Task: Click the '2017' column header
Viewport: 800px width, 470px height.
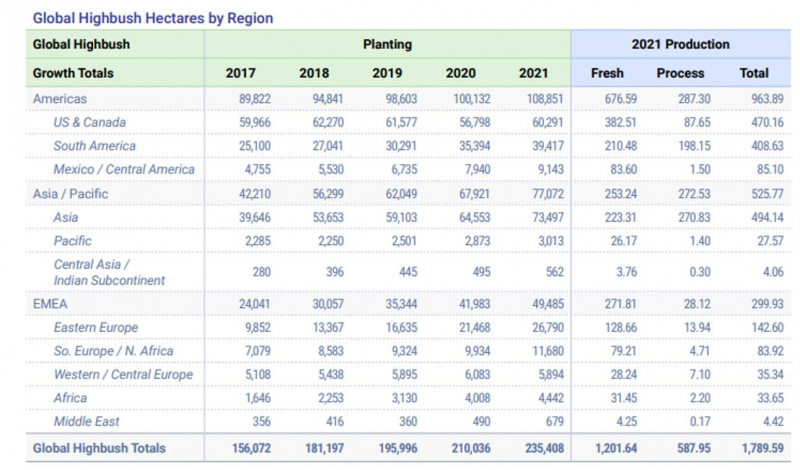Action: tap(240, 73)
